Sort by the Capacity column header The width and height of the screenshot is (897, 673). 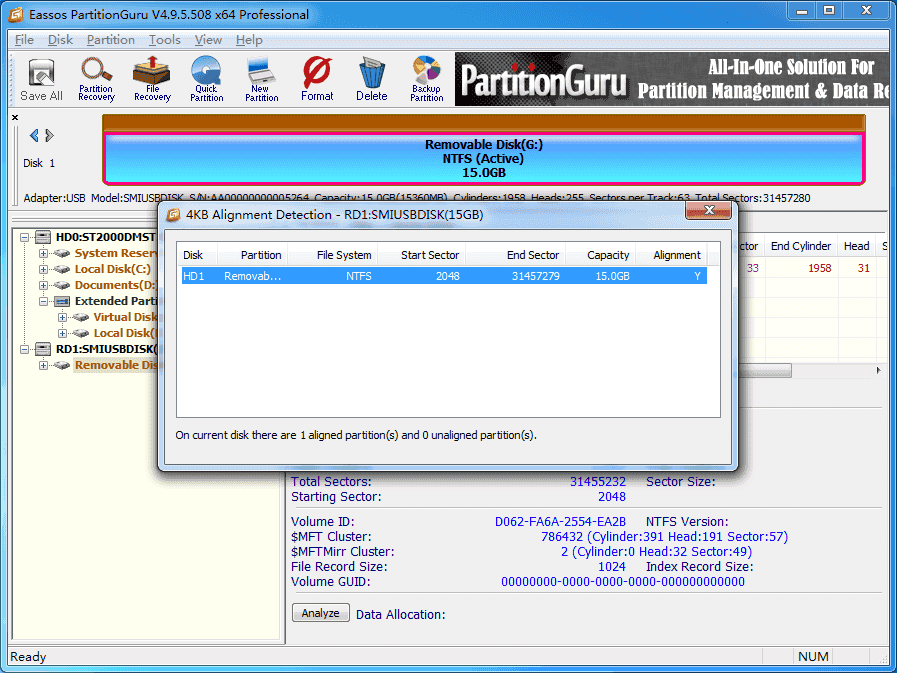pos(600,255)
